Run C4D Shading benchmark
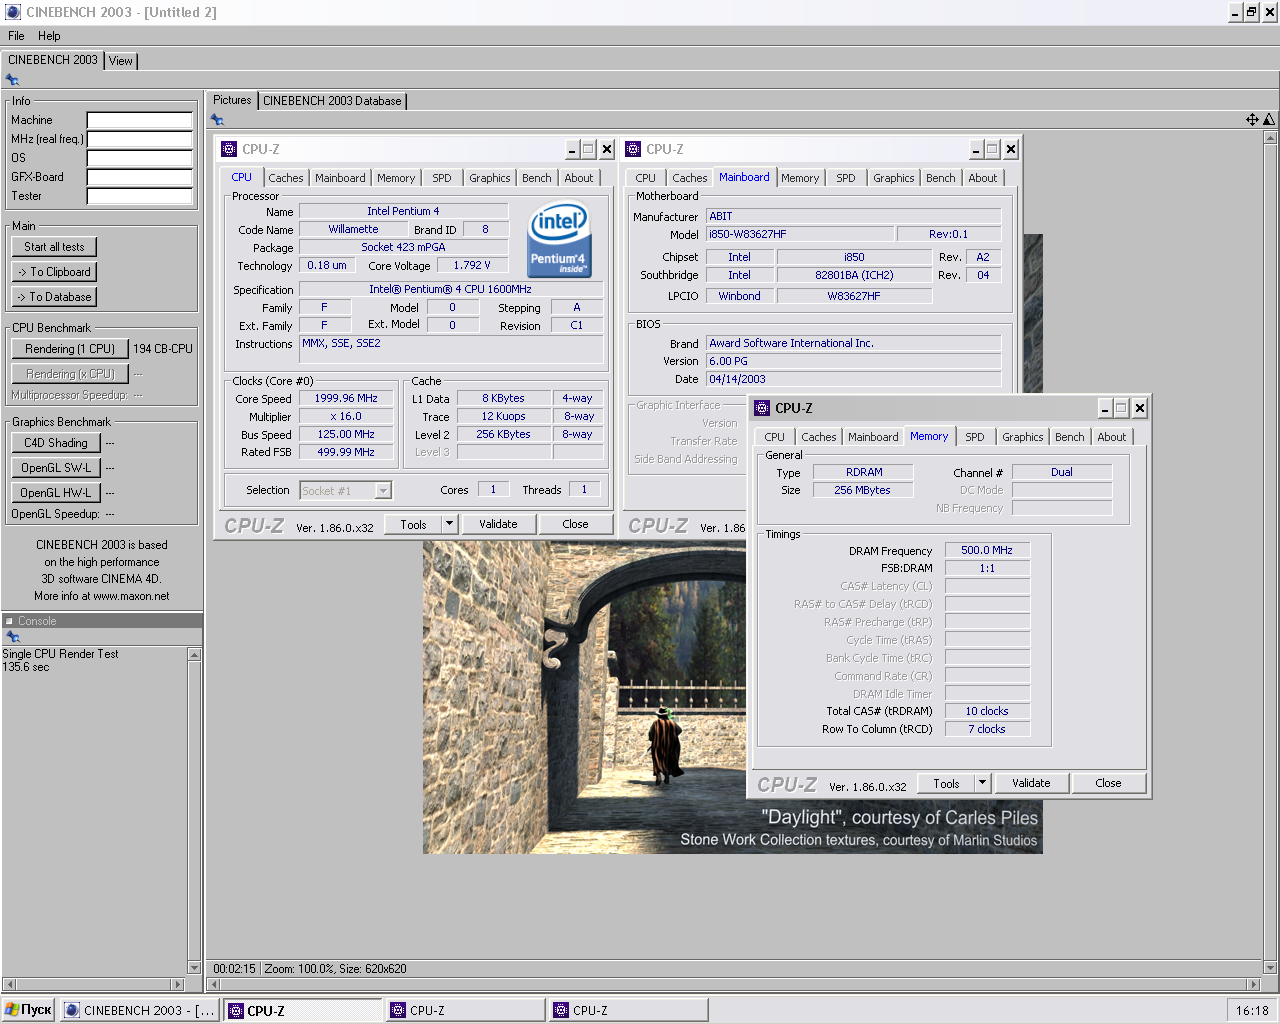The image size is (1280, 1024). (x=56, y=443)
